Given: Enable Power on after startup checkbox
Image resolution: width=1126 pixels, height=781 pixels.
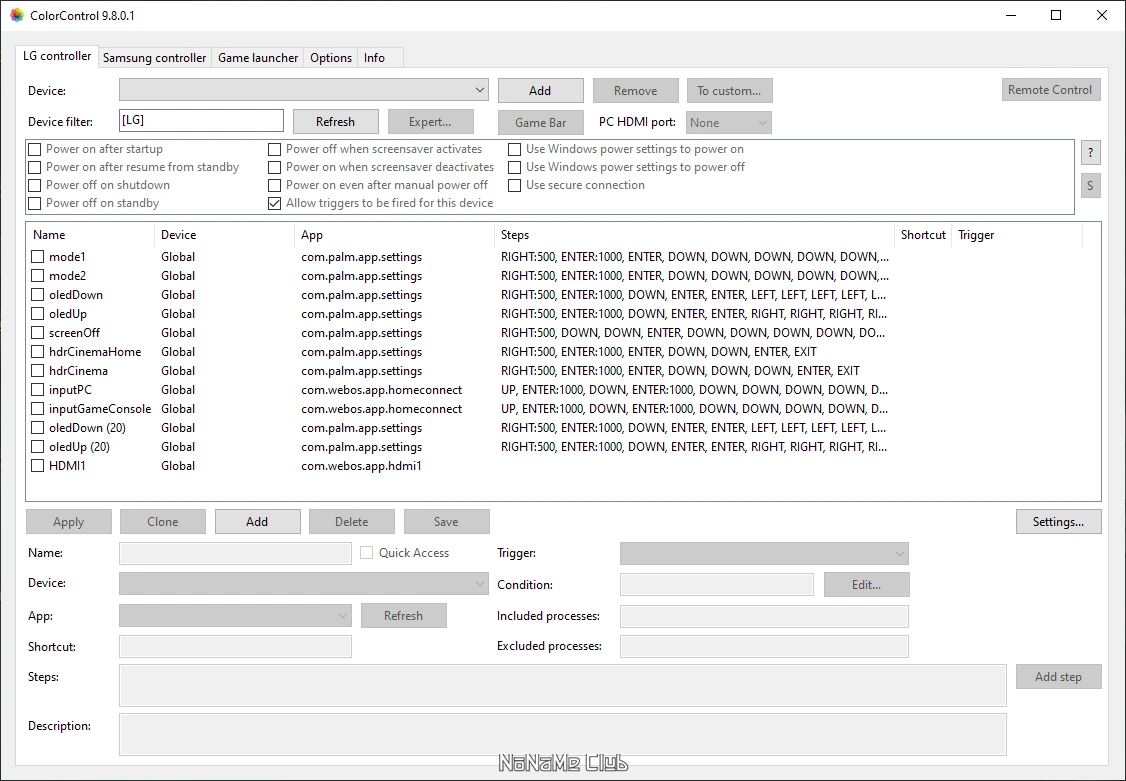Looking at the screenshot, I should tap(34, 149).
